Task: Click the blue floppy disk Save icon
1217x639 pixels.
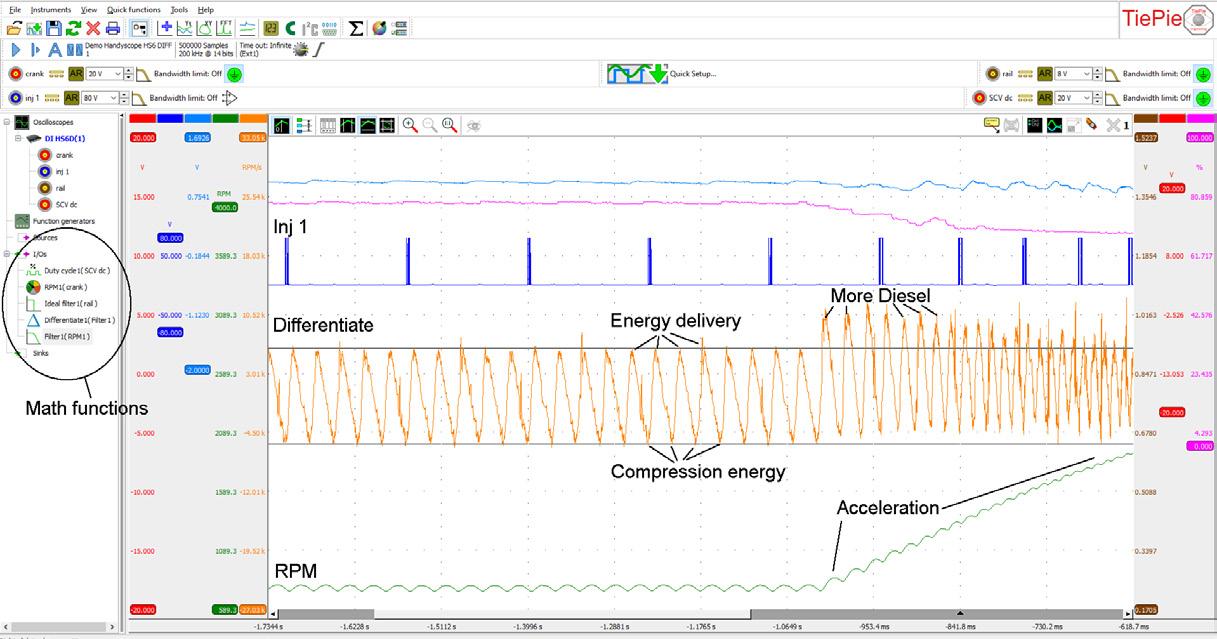Action: (54, 28)
